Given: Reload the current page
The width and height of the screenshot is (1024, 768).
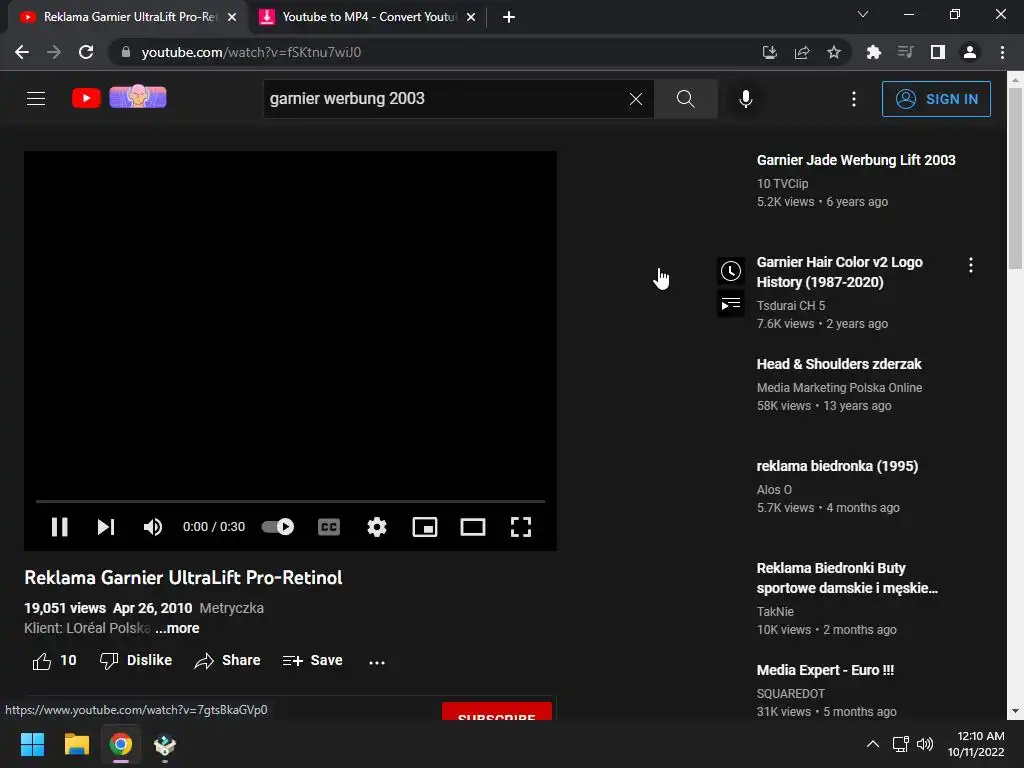Looking at the screenshot, I should (86, 52).
